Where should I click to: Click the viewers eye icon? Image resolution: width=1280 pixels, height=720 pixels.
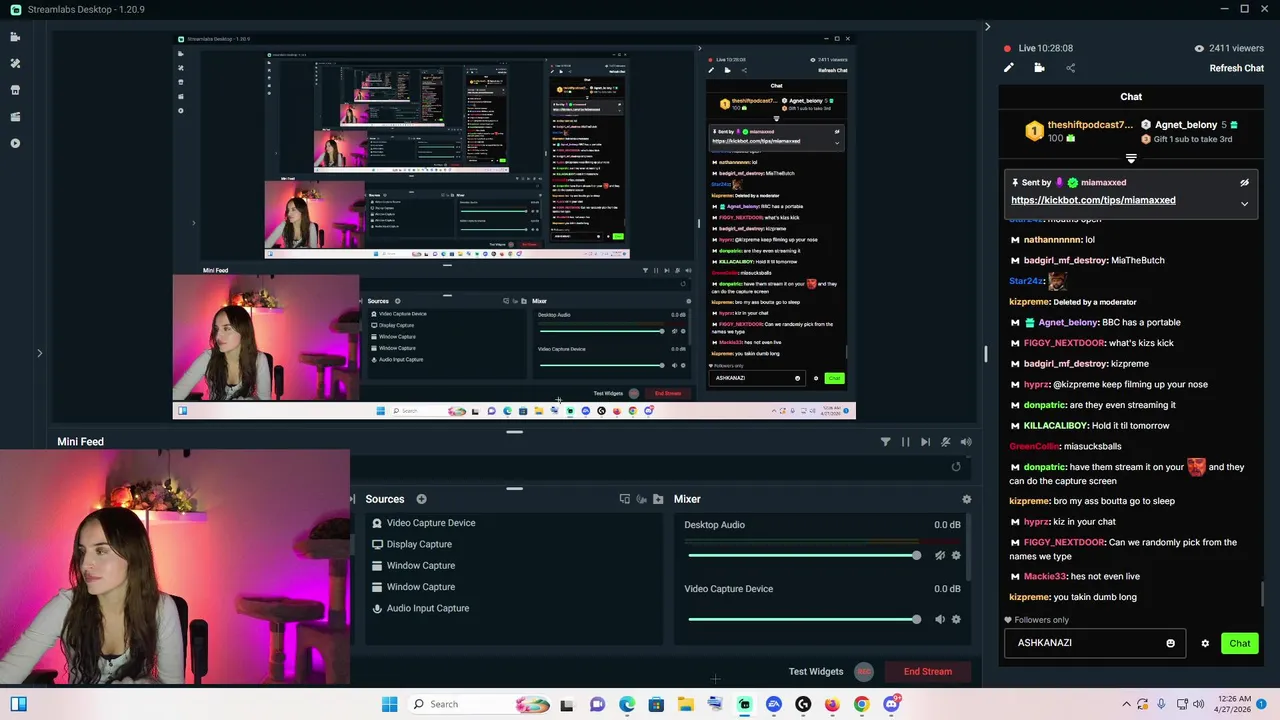pyautogui.click(x=1199, y=48)
